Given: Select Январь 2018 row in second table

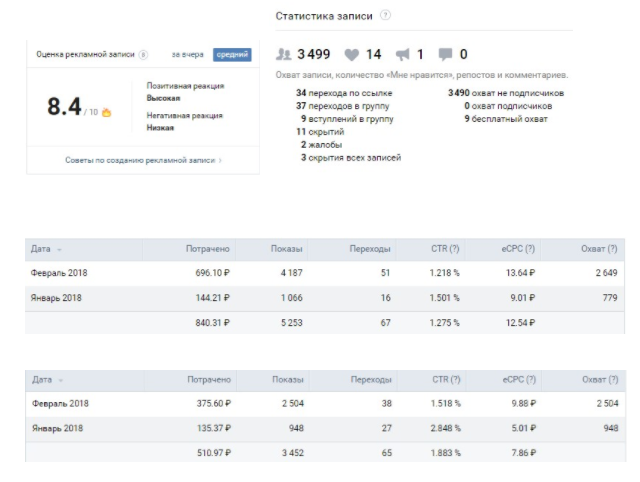Looking at the screenshot, I should click(326, 429).
